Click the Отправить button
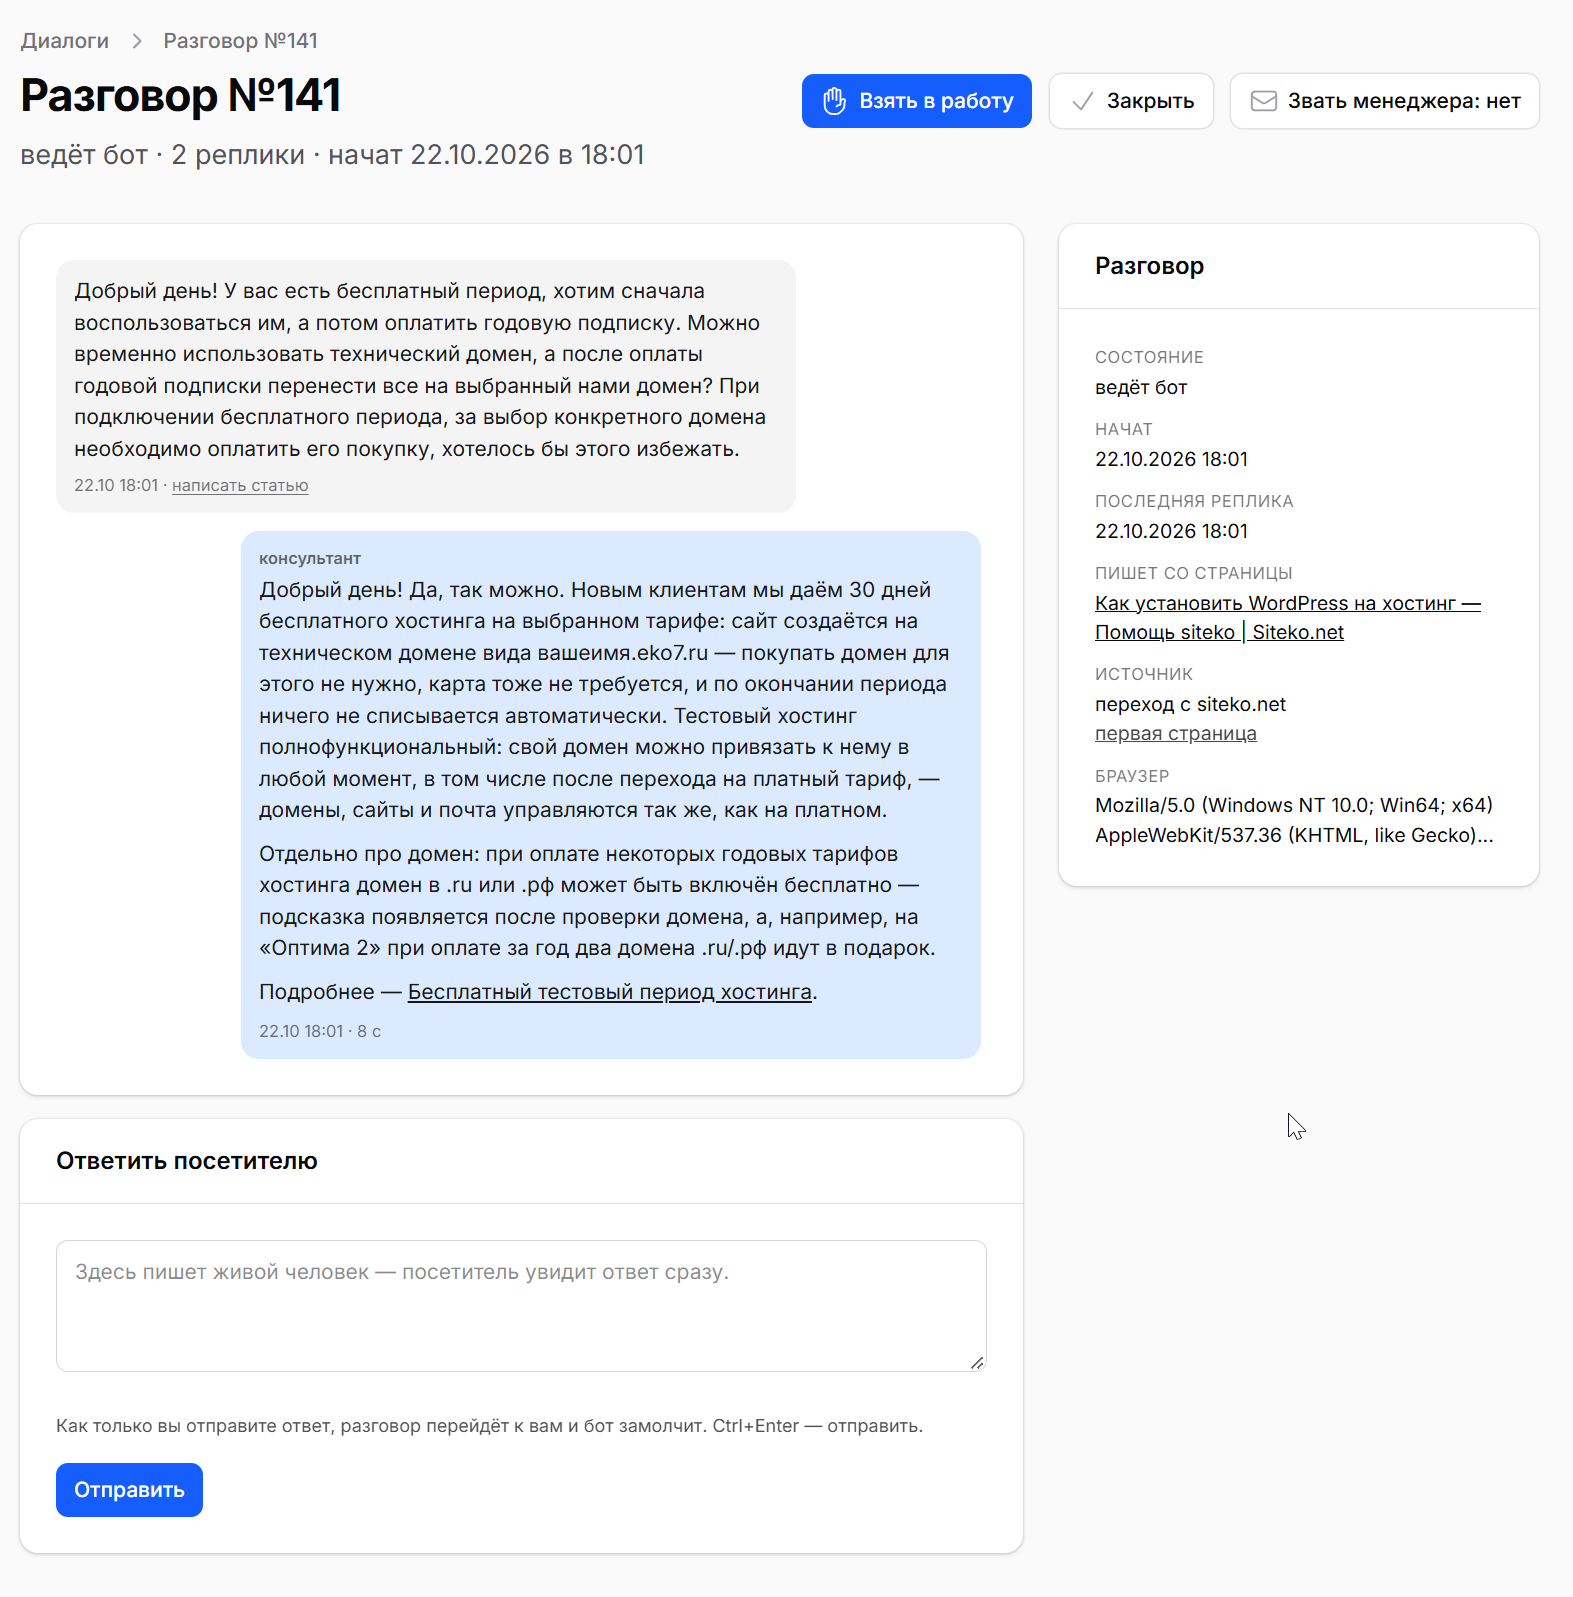Image resolution: width=1573 pixels, height=1597 pixels. [129, 1490]
